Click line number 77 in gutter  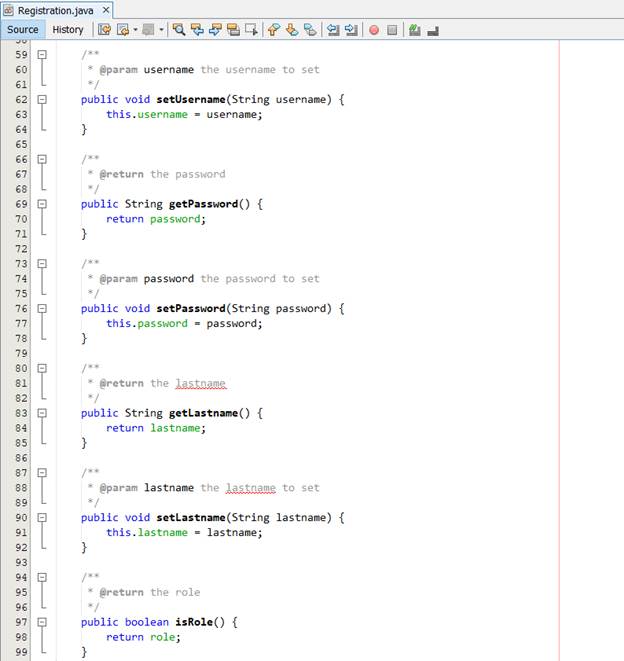pyautogui.click(x=21, y=323)
